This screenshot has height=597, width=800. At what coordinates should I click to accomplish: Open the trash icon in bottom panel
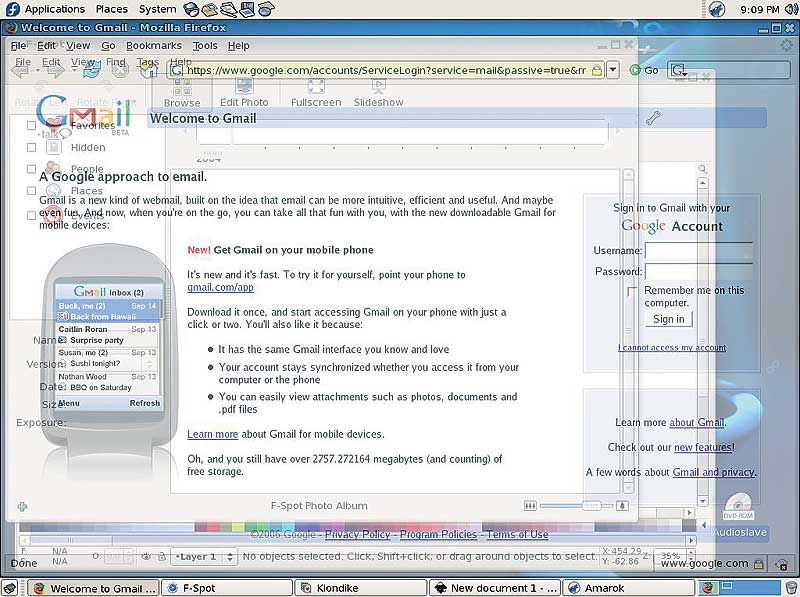pos(793,588)
